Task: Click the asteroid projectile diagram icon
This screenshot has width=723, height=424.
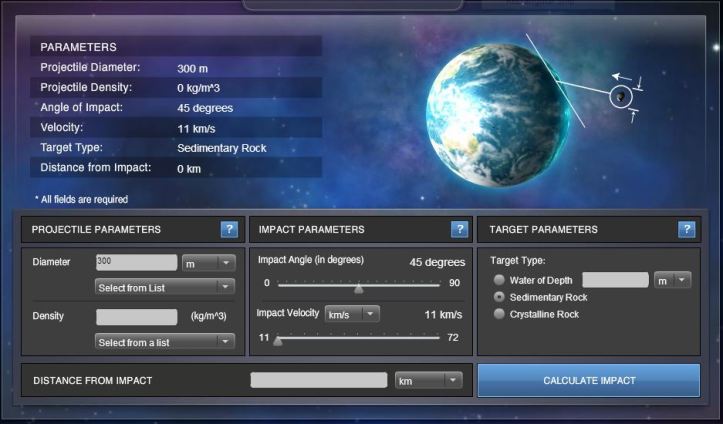Action: [621, 96]
